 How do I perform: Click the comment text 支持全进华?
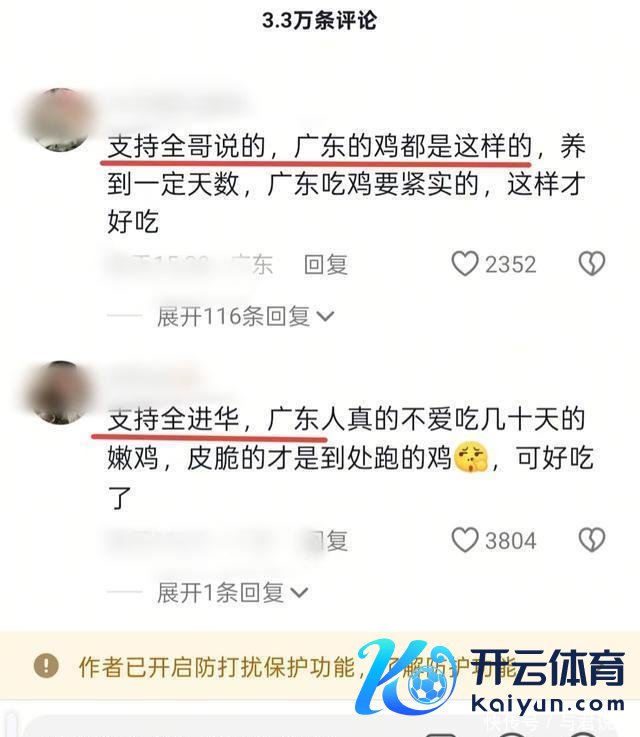pos(173,419)
